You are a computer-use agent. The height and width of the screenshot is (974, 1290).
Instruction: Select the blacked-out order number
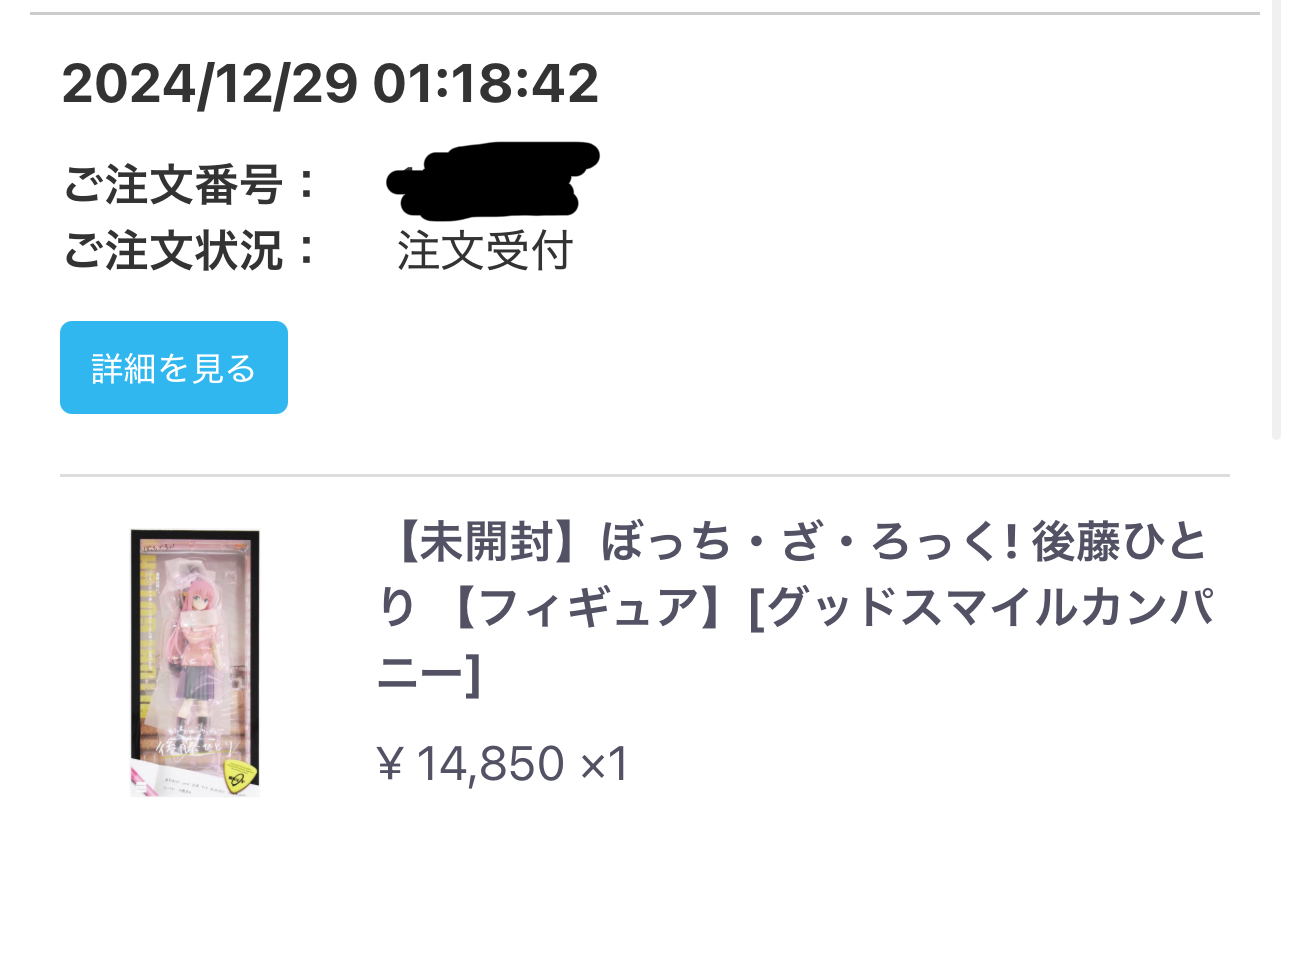[x=493, y=180]
